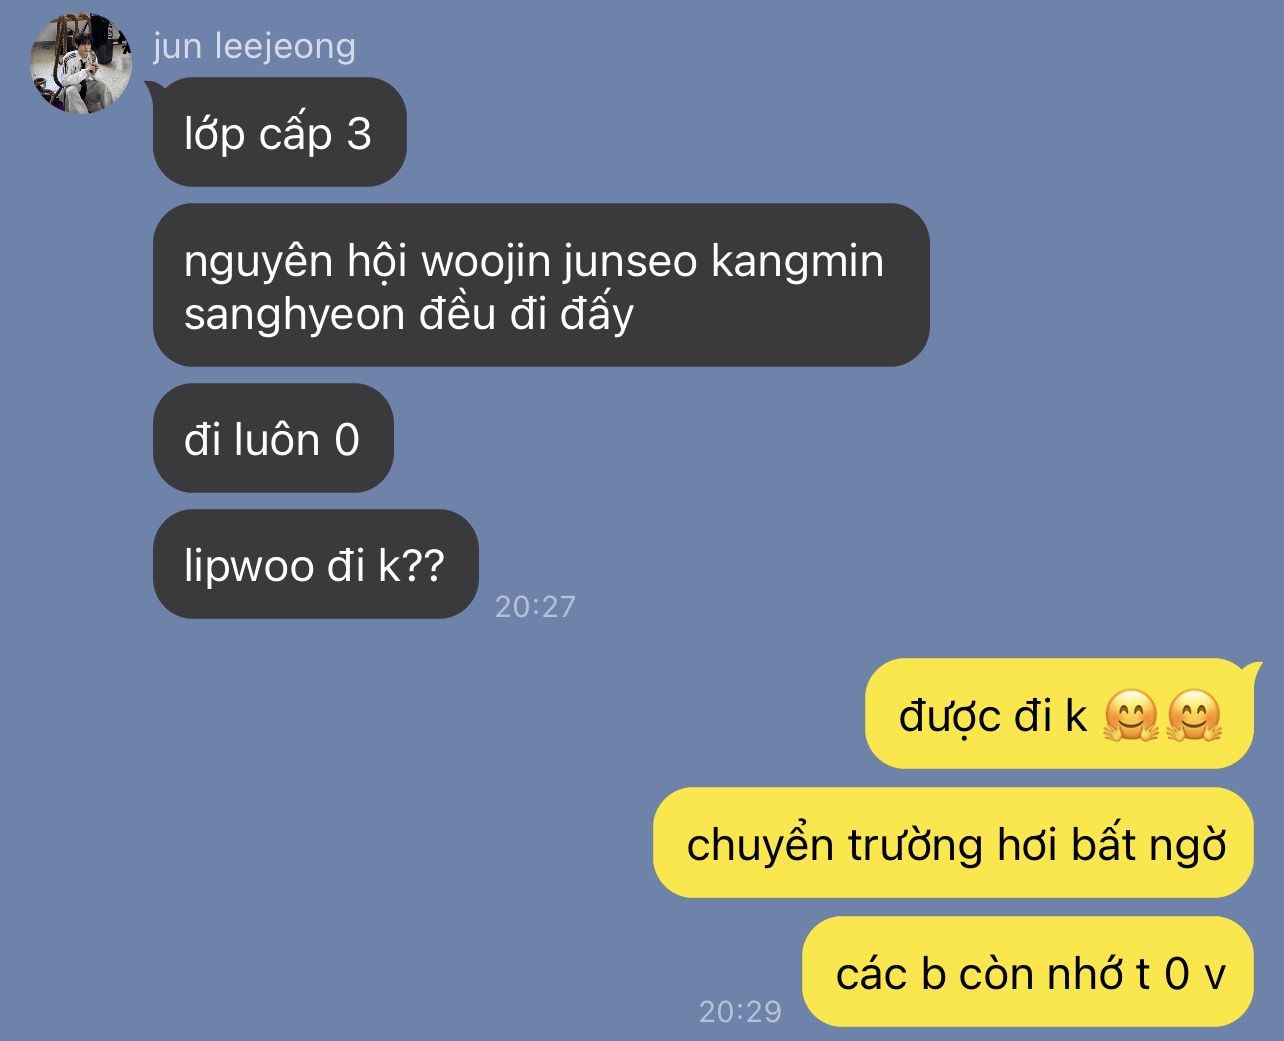Tap the yellow 'được đi k' message bubble
Screen dimensions: 1284x1041
click(x=1059, y=714)
